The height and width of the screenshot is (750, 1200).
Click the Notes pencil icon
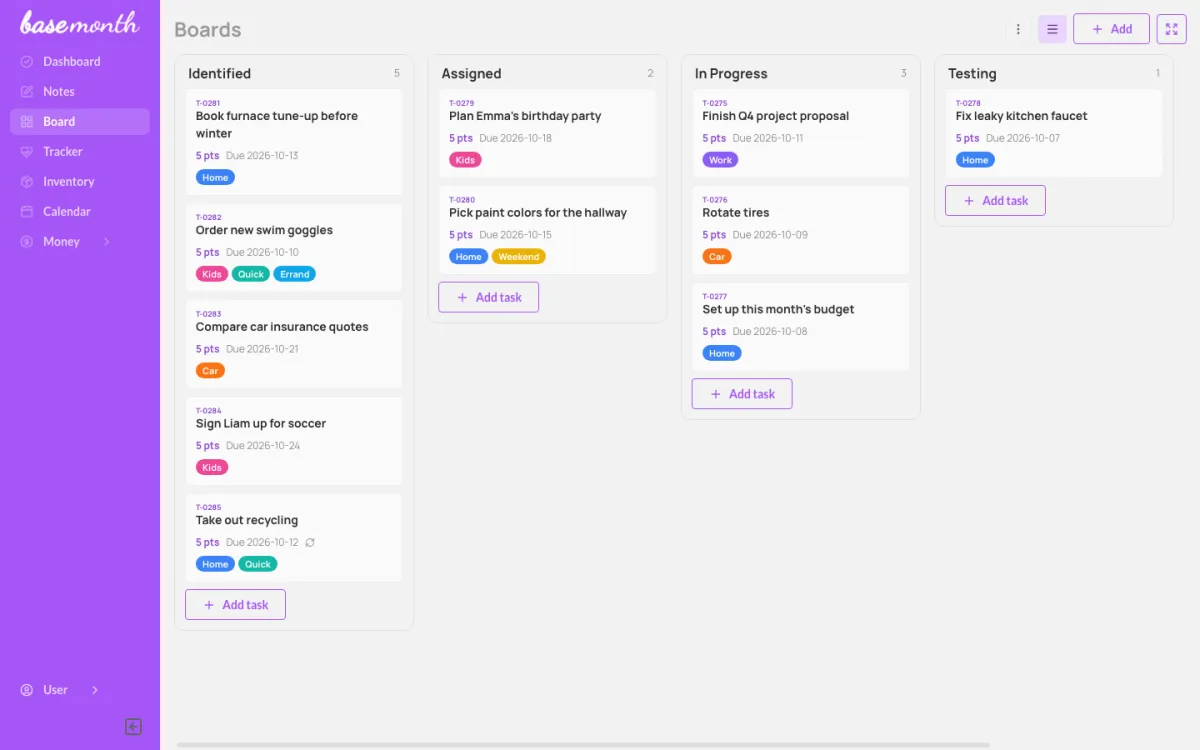pyautogui.click(x=27, y=91)
